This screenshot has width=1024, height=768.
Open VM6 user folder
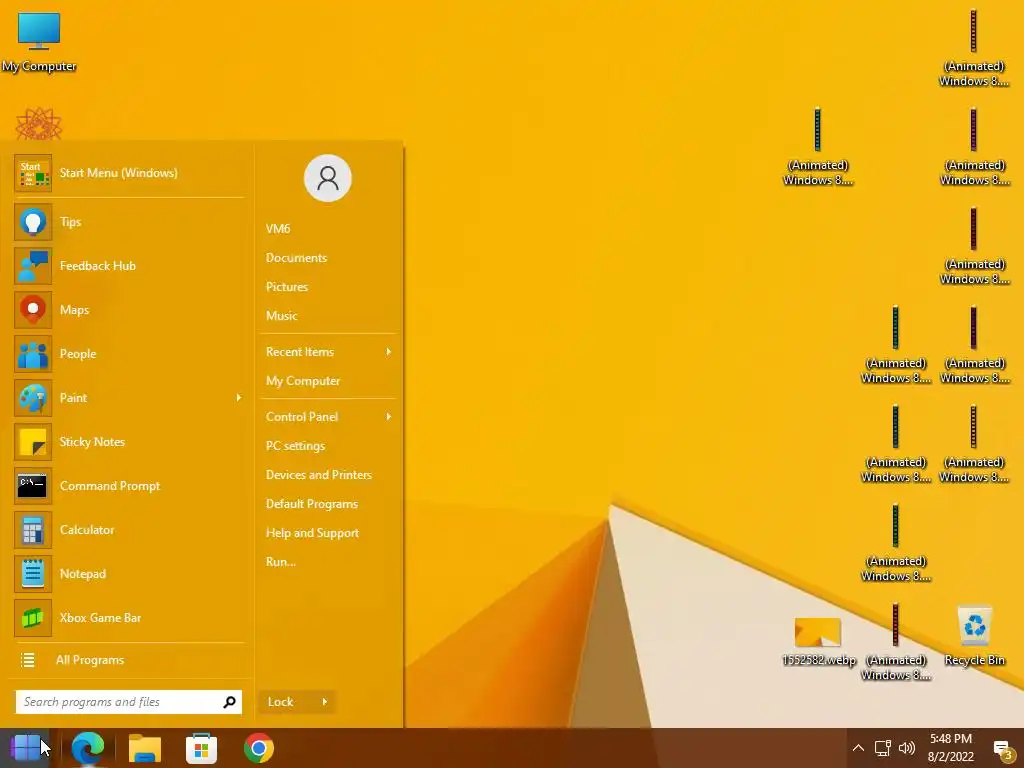[x=278, y=229]
